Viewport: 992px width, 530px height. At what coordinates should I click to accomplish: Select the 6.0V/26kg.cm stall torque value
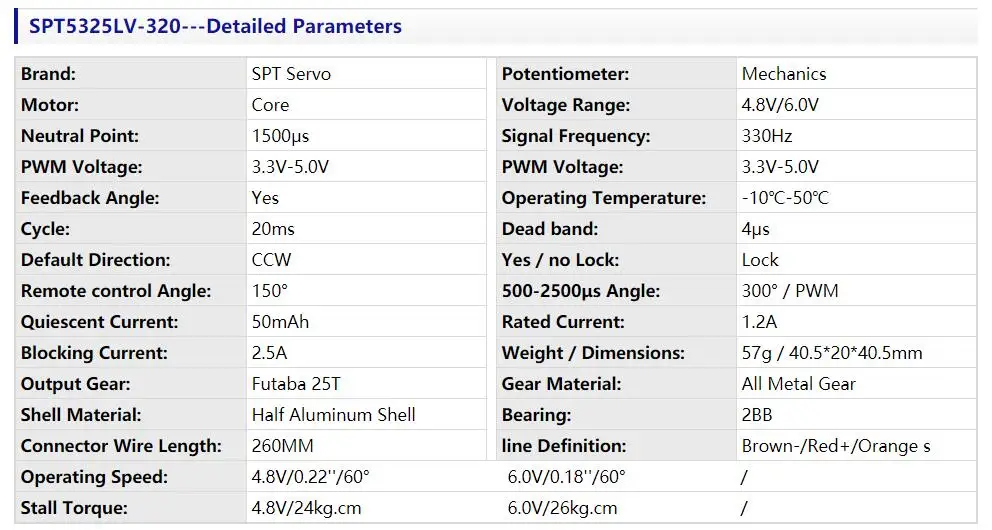tap(562, 508)
